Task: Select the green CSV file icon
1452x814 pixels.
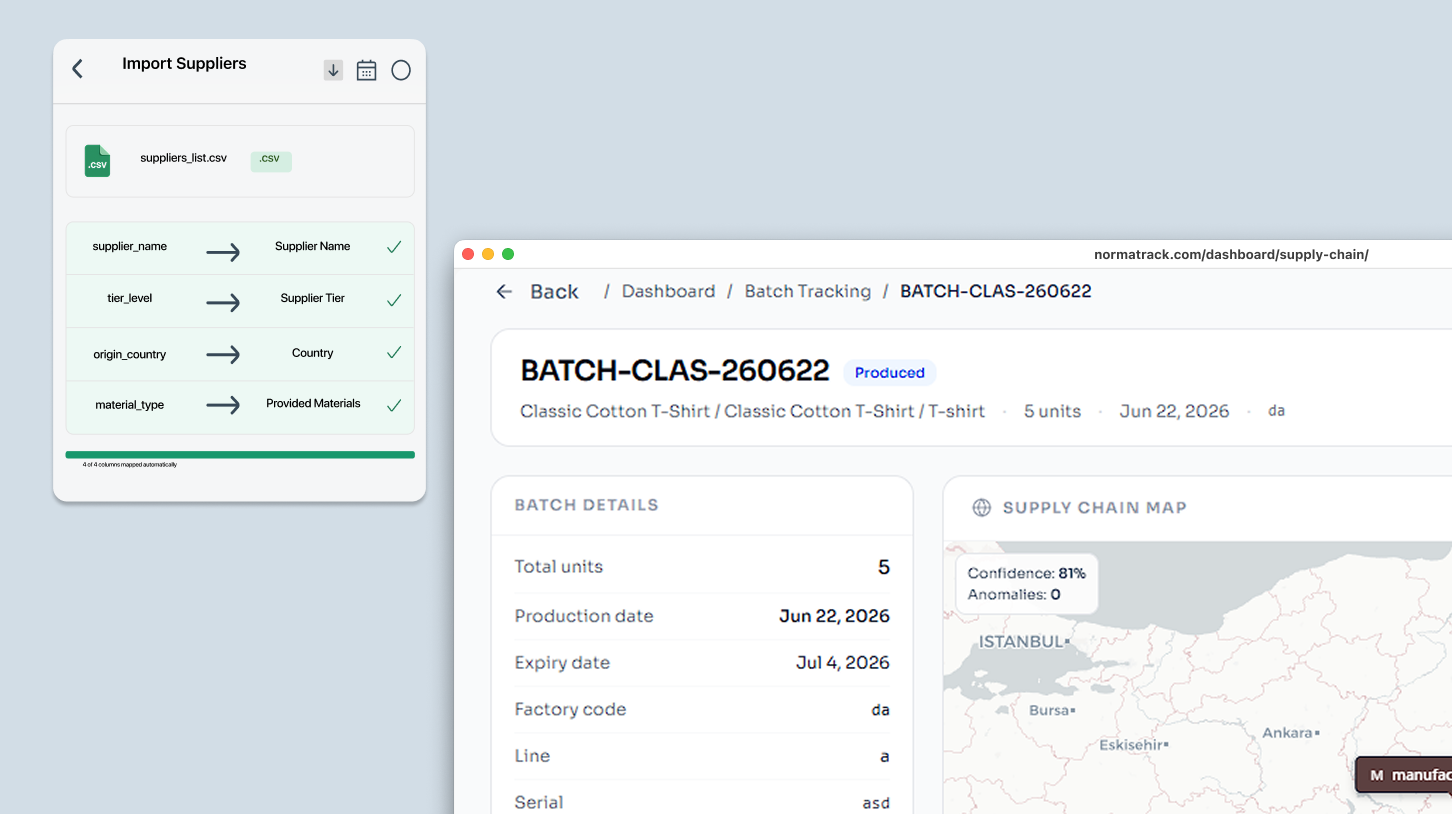Action: click(x=97, y=161)
